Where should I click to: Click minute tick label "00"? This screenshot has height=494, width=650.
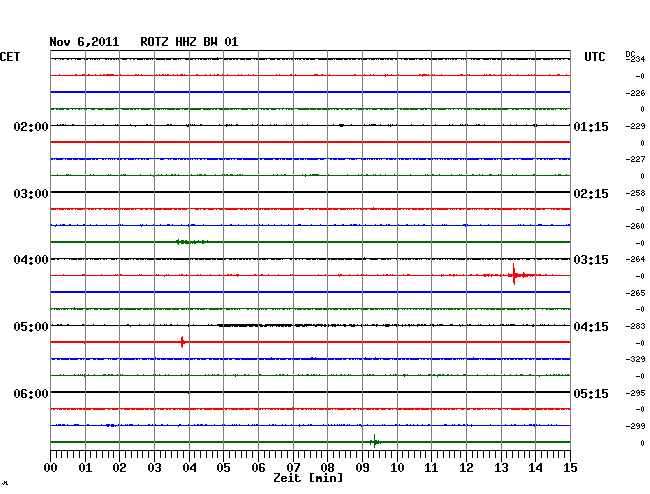[50, 467]
